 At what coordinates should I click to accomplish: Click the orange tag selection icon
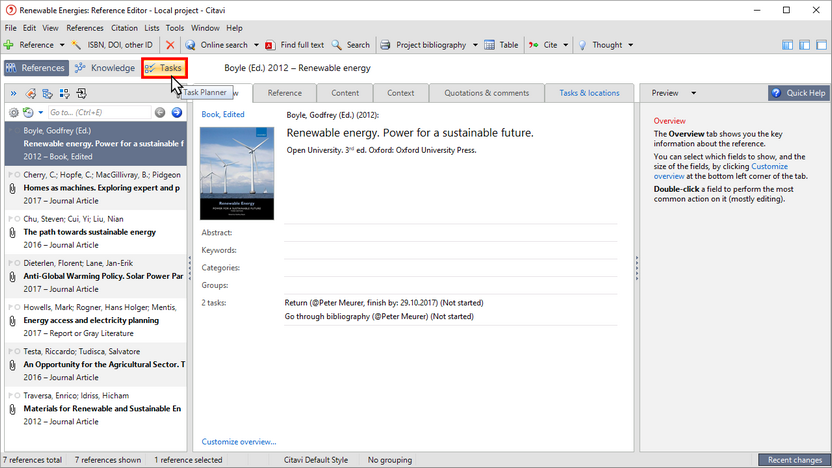(31, 94)
